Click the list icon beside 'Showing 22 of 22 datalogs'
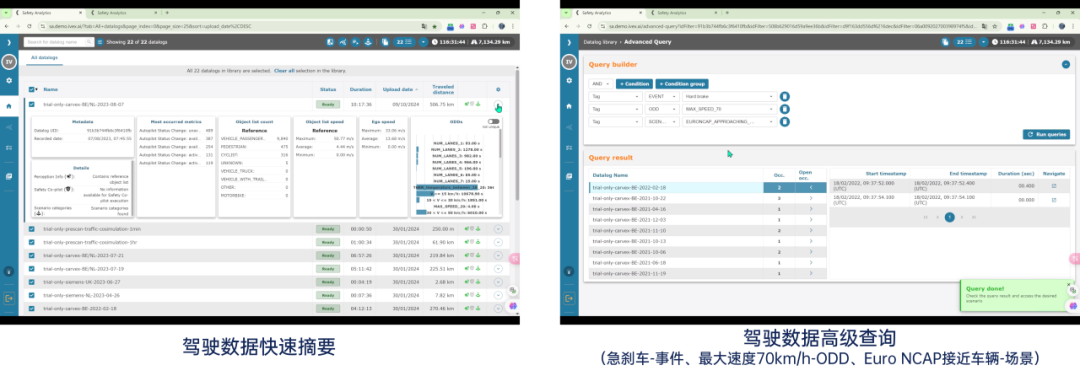 tap(100, 42)
